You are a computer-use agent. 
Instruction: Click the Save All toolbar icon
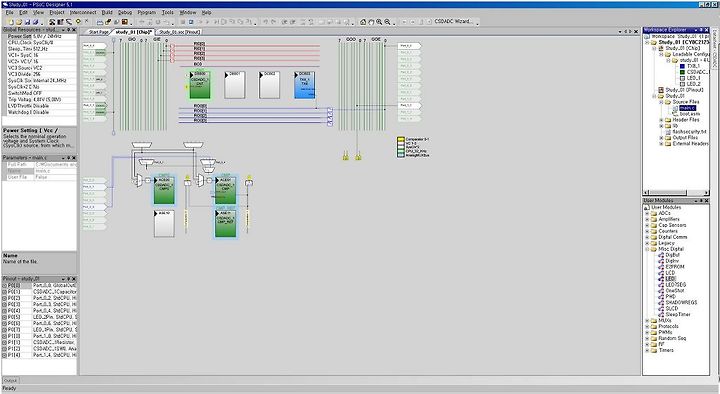point(35,22)
